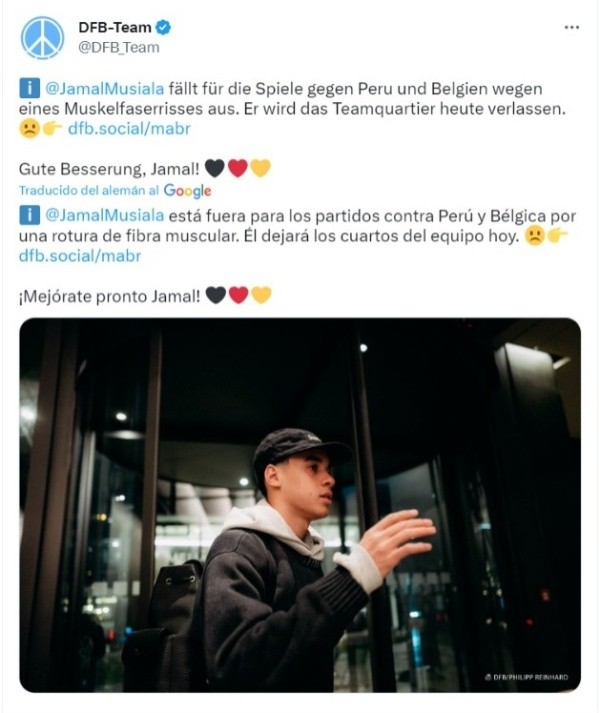Open the three-dot more options menu

[x=571, y=27]
